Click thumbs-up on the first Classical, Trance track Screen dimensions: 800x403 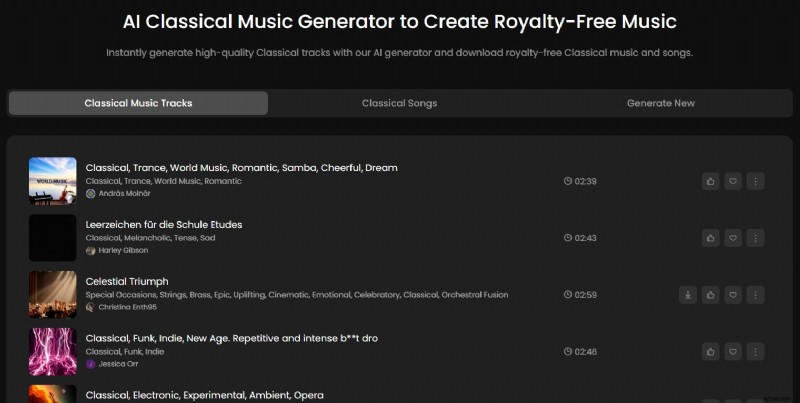tap(710, 181)
